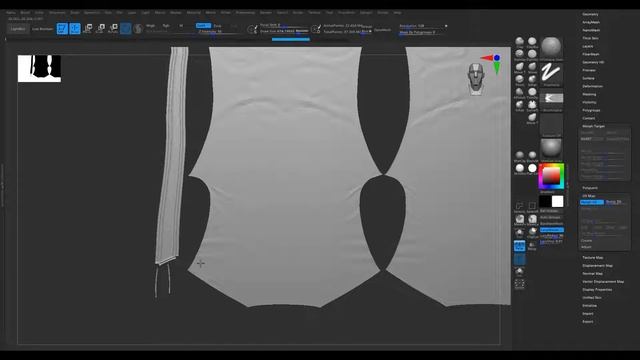
Task: Pick a hue in the color picker square
Action: (x=551, y=176)
